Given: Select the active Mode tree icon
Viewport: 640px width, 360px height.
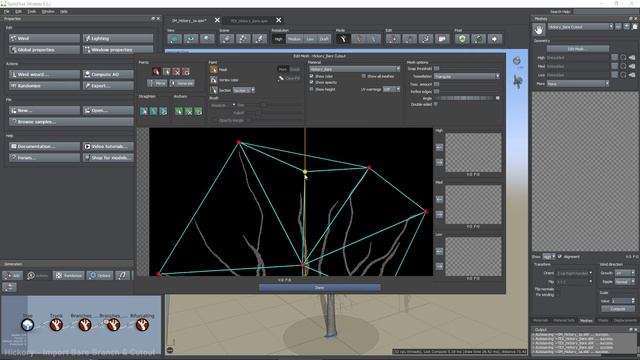Looking at the screenshot, I should click(x=343, y=39).
